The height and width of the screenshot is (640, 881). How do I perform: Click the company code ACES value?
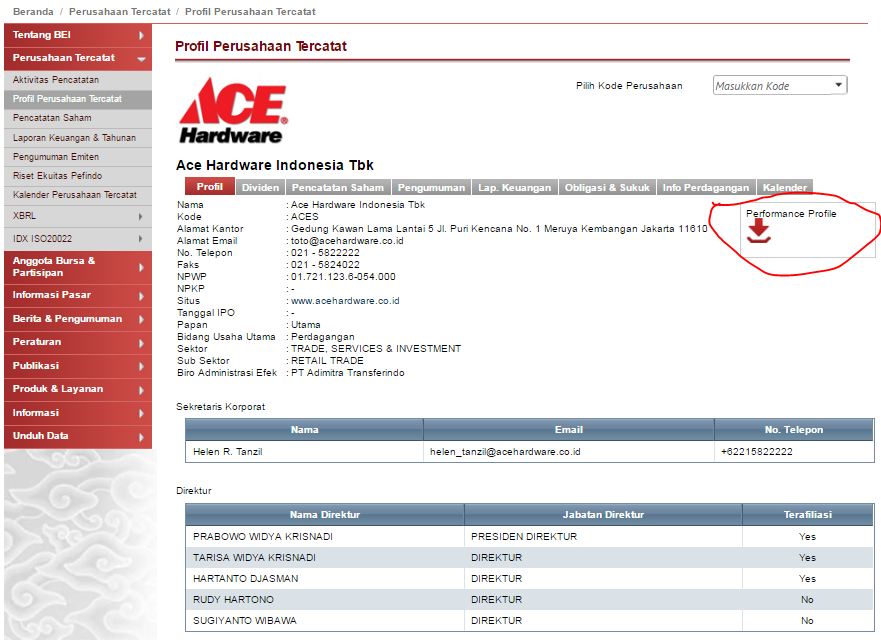[x=305, y=217]
